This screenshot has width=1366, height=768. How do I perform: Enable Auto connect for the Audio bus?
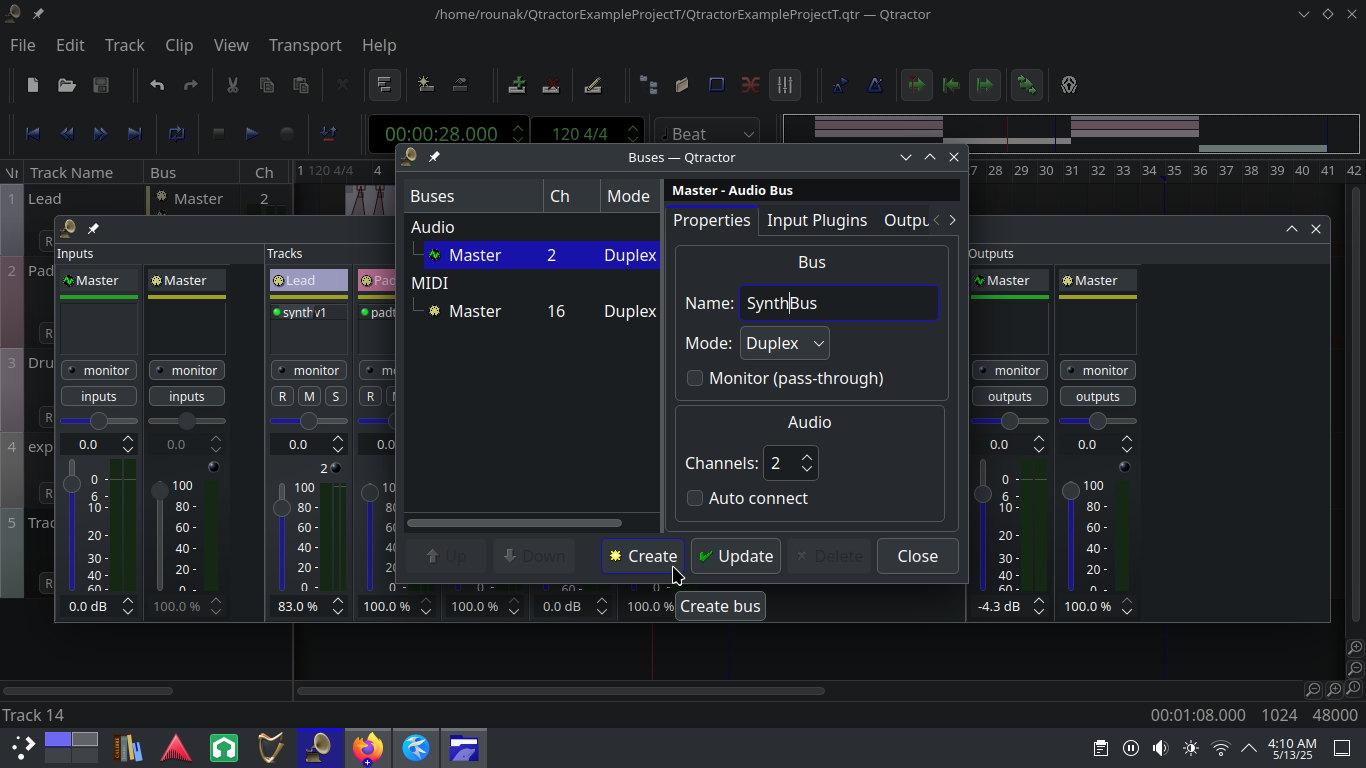(x=695, y=497)
